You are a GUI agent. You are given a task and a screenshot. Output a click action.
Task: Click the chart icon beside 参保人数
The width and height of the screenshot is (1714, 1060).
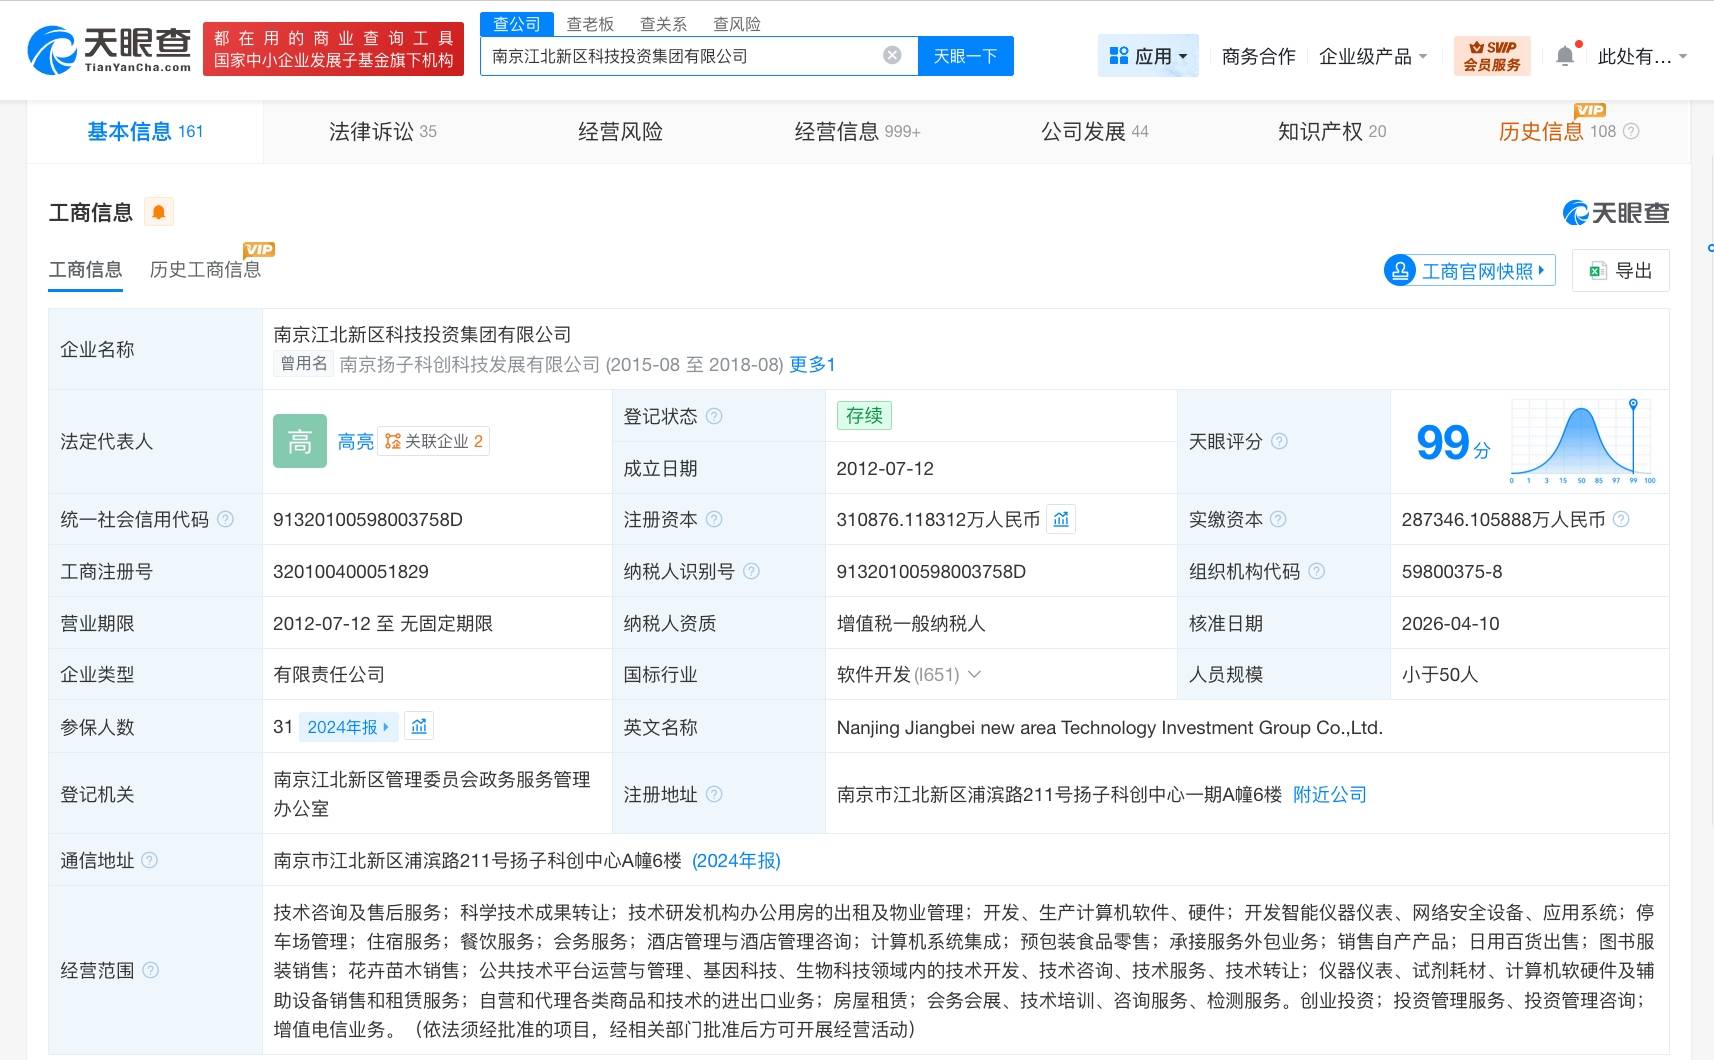419,727
